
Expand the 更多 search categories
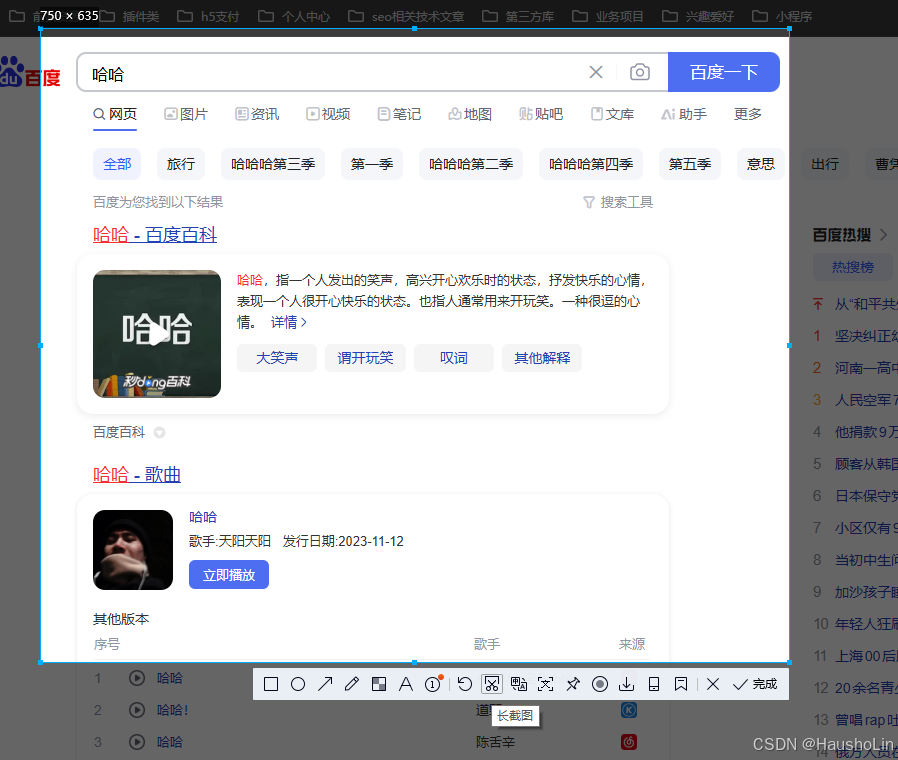[x=748, y=114]
